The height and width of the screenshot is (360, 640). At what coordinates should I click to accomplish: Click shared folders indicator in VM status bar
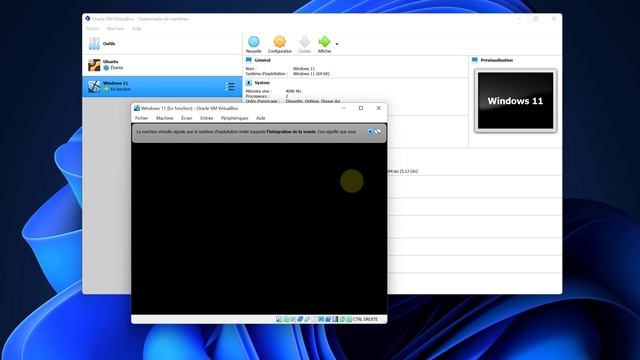coord(313,319)
